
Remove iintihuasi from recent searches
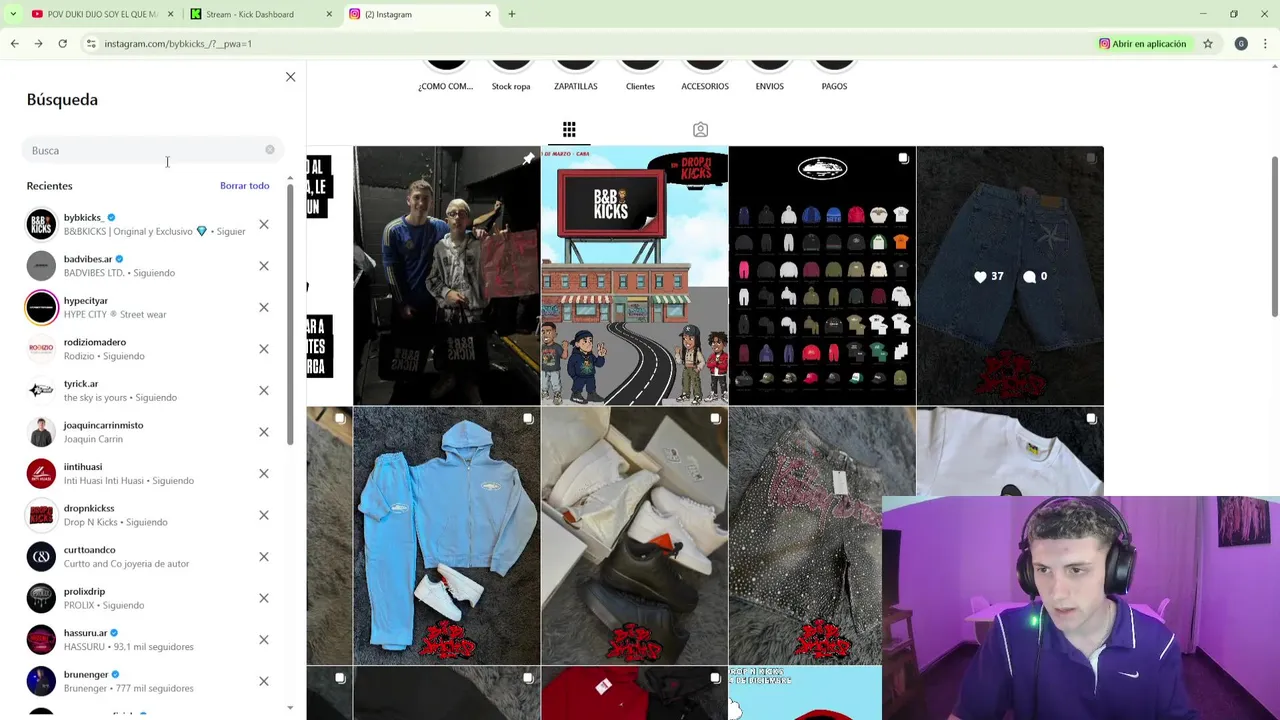point(264,474)
